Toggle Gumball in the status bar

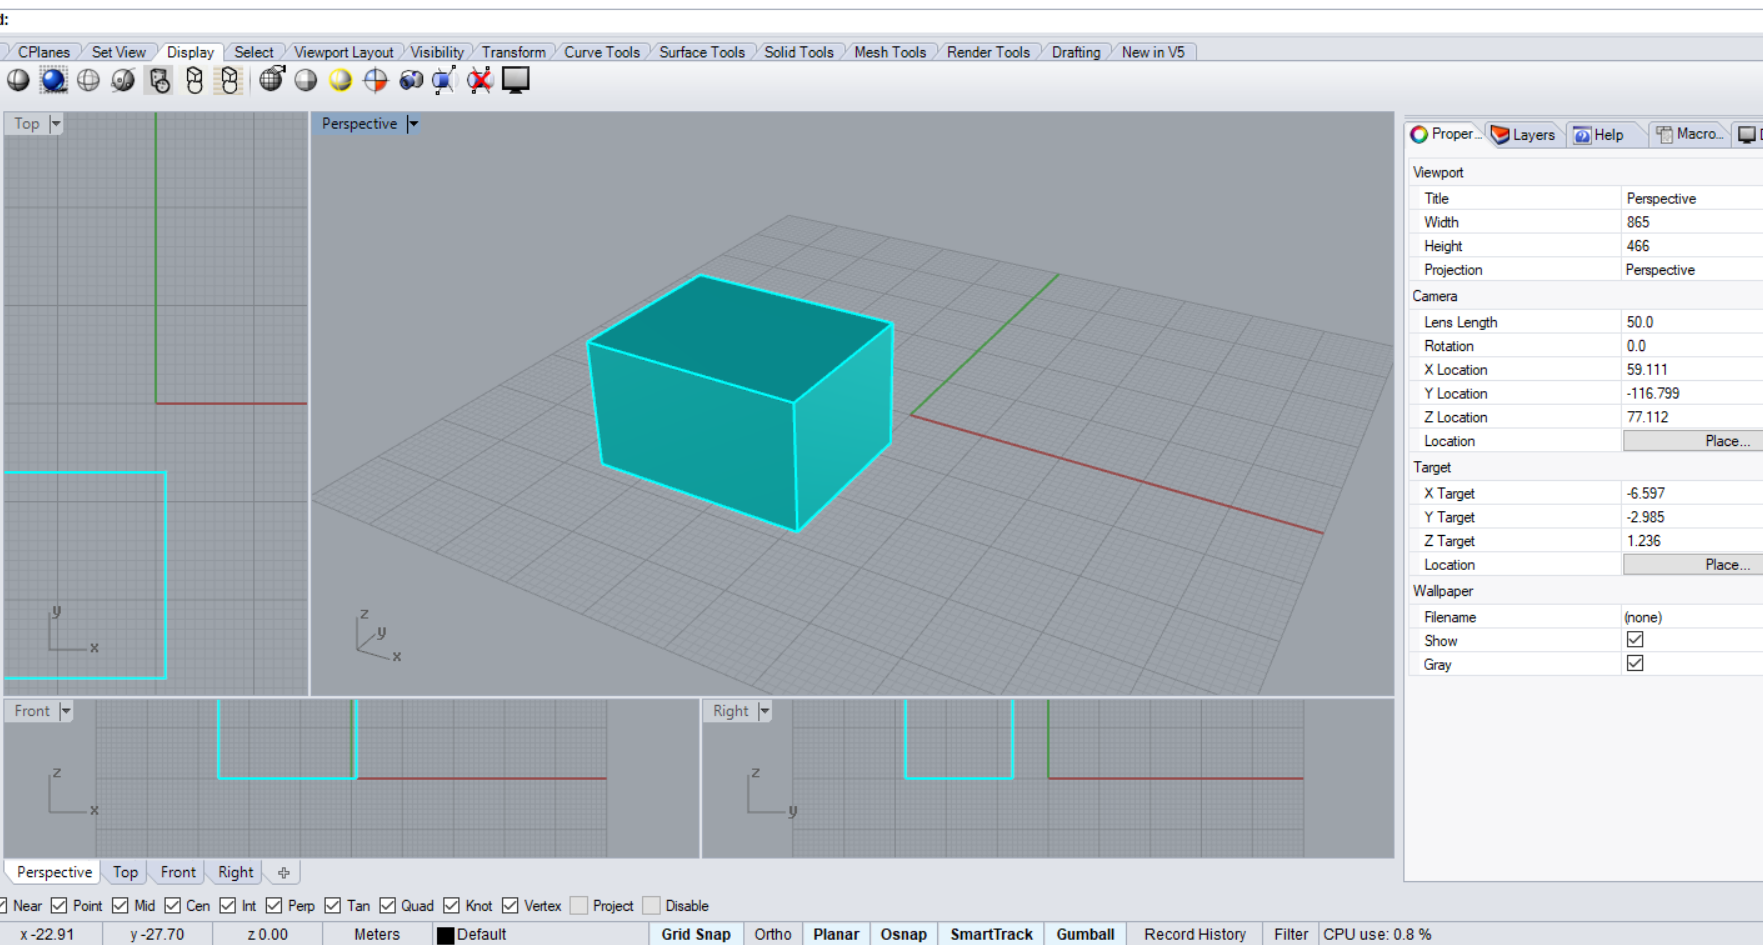point(1085,934)
